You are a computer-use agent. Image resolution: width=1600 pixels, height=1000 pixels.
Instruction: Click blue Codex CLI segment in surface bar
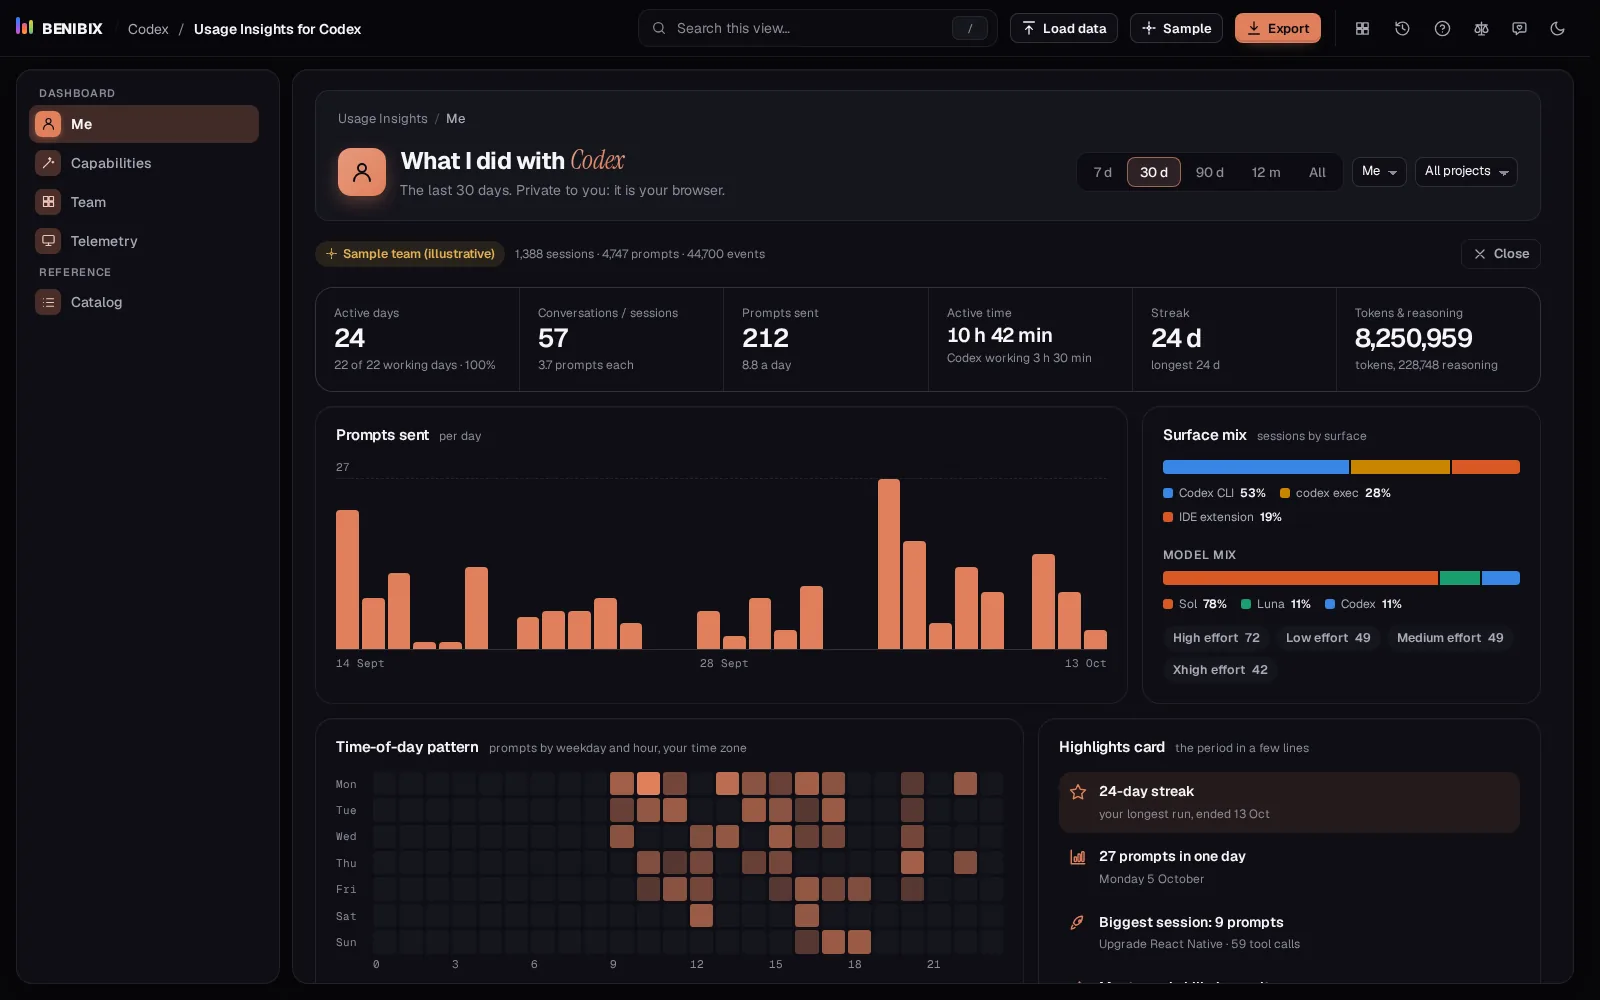click(x=1256, y=467)
